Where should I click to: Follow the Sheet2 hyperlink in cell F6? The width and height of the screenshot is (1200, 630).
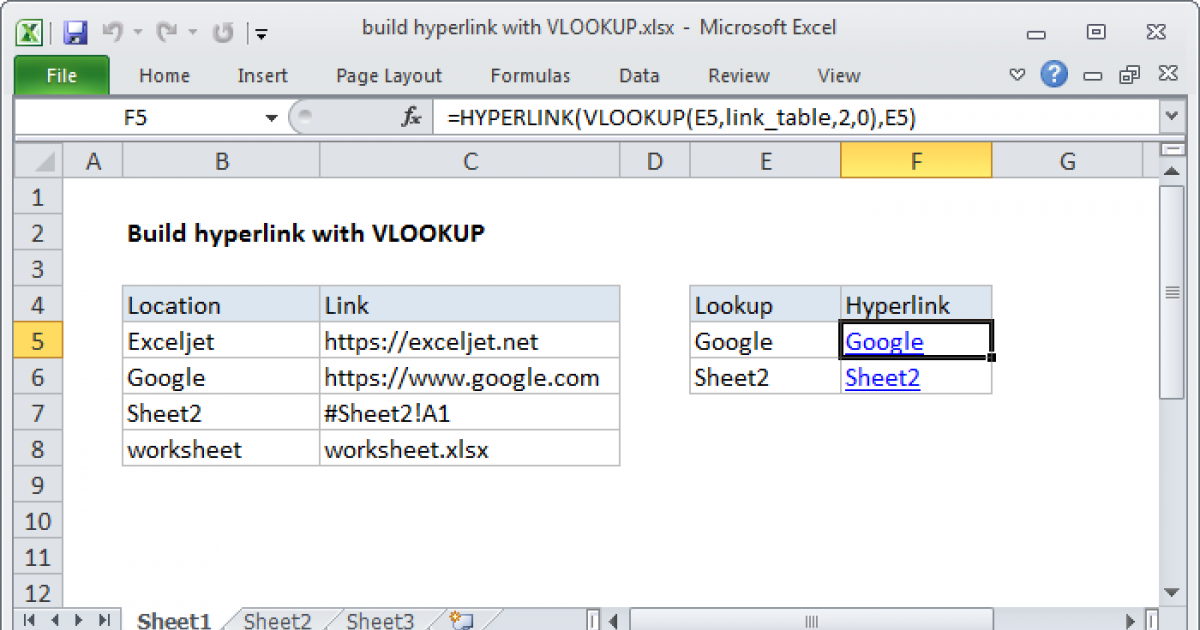click(x=882, y=377)
